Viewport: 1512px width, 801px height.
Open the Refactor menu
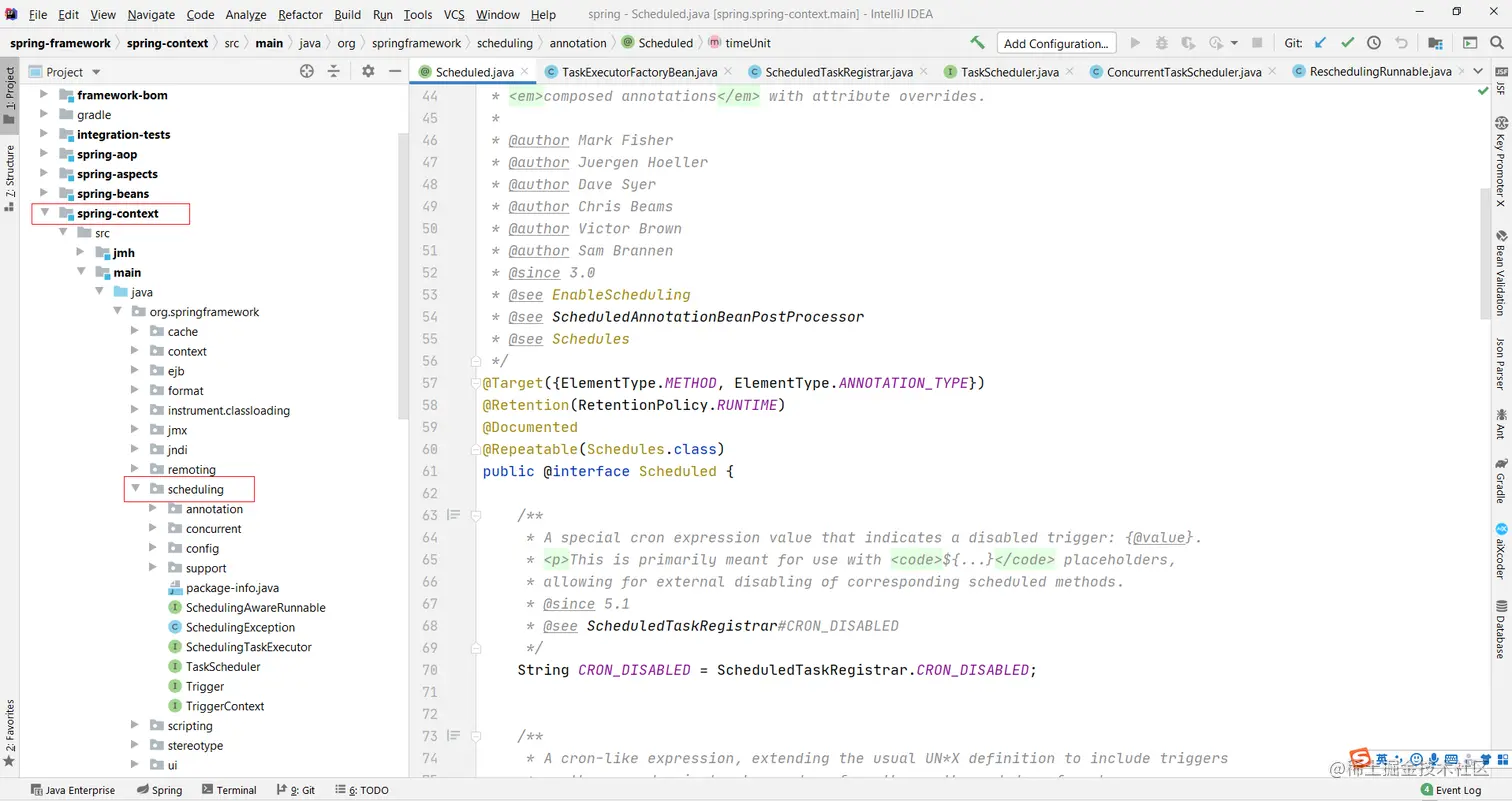[x=300, y=15]
